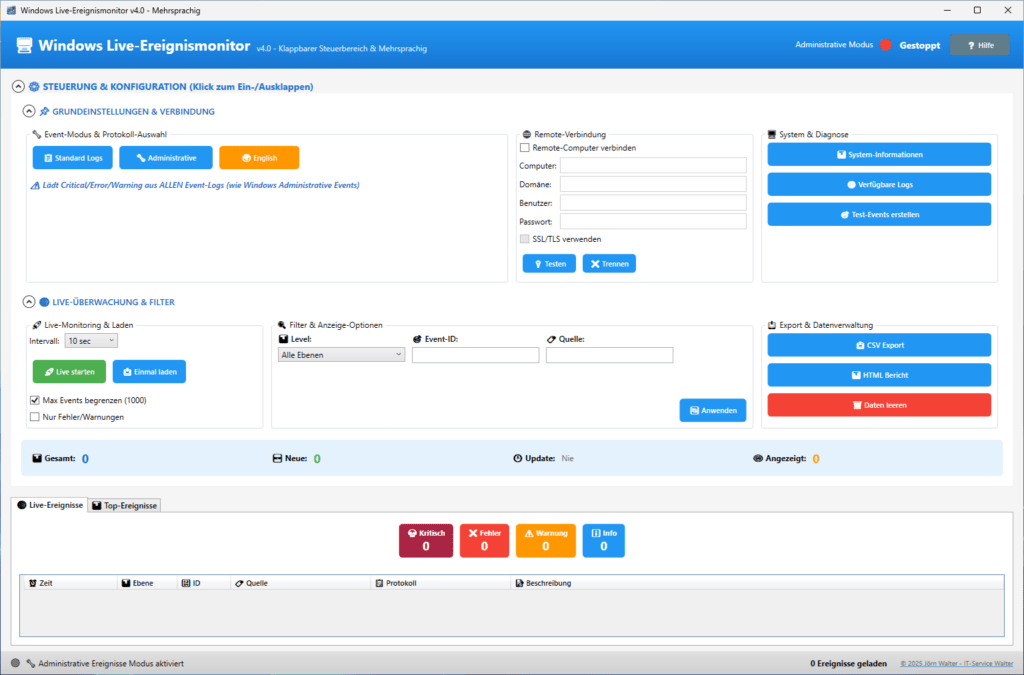Open System-Informationen
Screen dimensions: 1024x675
click(x=878, y=154)
